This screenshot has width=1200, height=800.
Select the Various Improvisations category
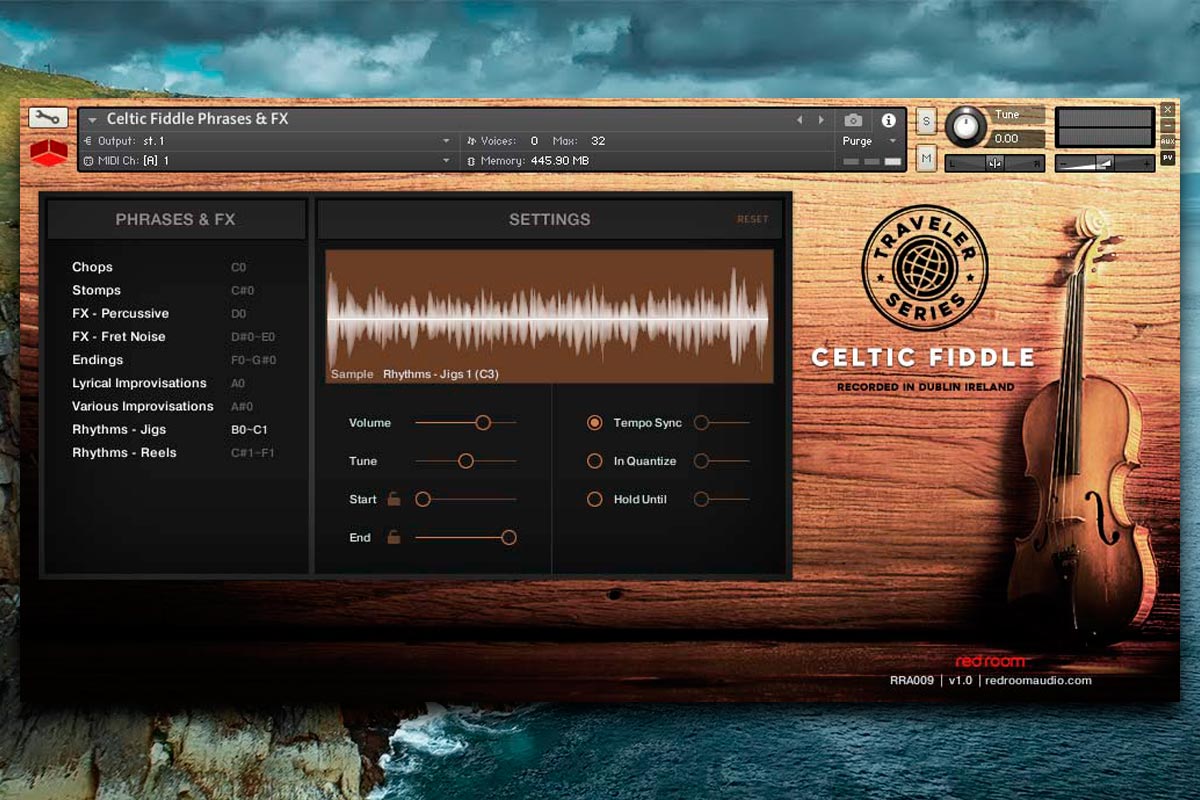(142, 406)
